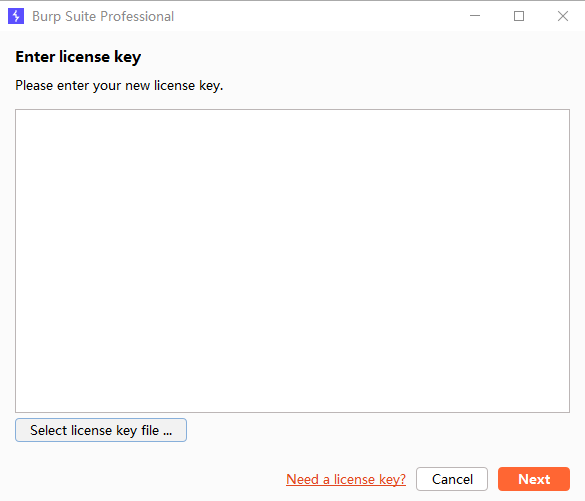Open the Select license key file browser
Viewport: 585px width, 501px height.
click(101, 430)
